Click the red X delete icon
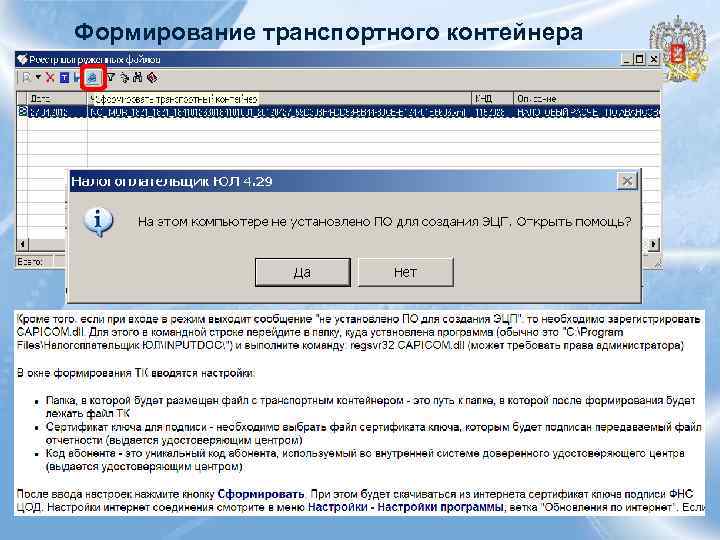 [x=50, y=78]
